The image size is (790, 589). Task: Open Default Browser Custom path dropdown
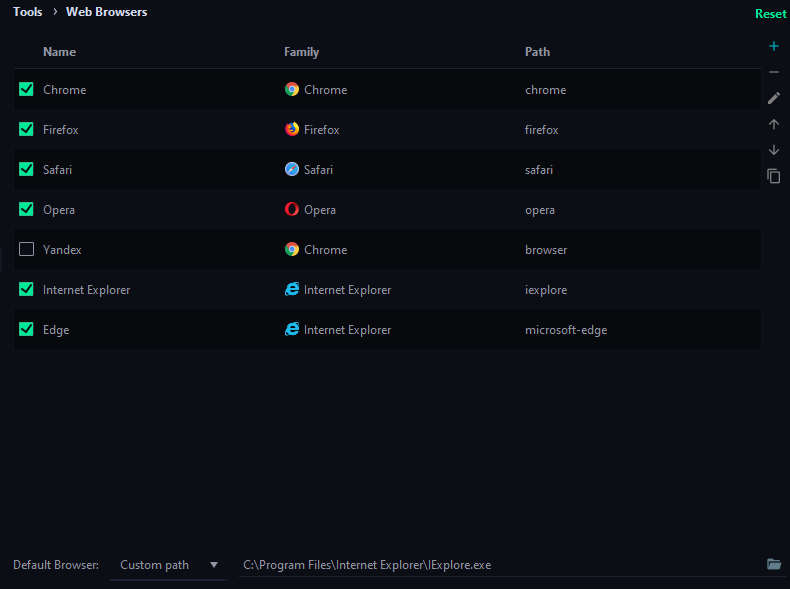[x=168, y=565]
